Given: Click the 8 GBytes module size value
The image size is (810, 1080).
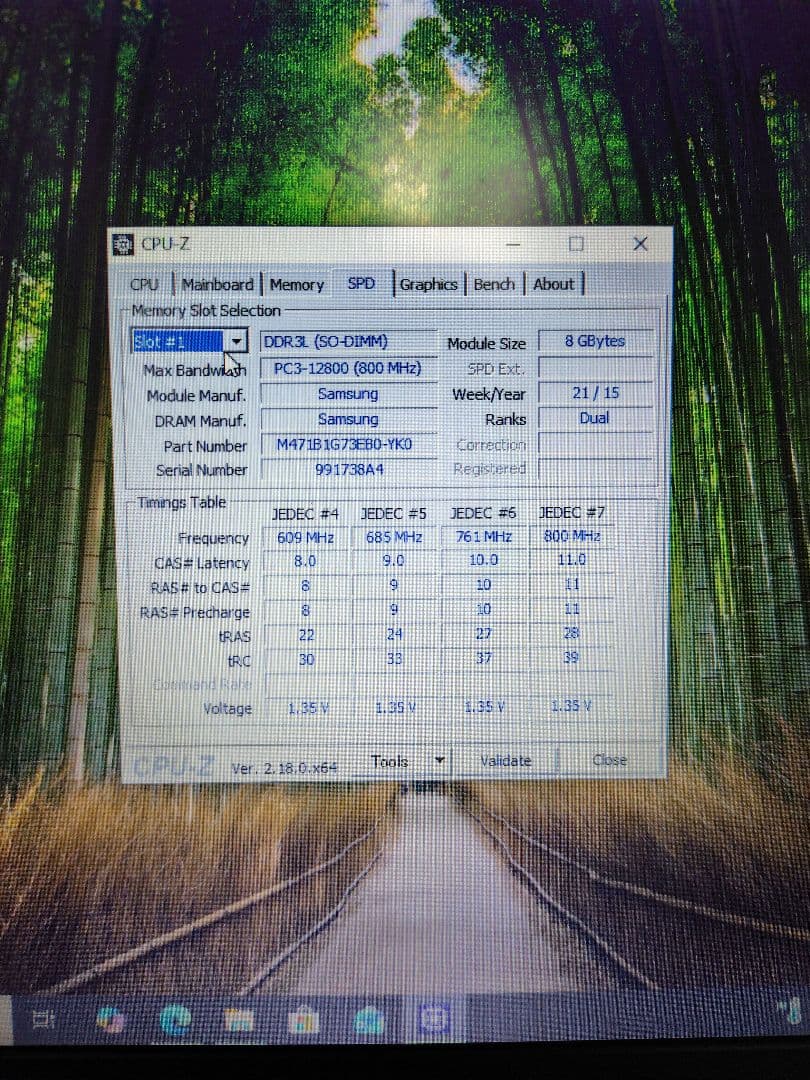Looking at the screenshot, I should pyautogui.click(x=595, y=341).
